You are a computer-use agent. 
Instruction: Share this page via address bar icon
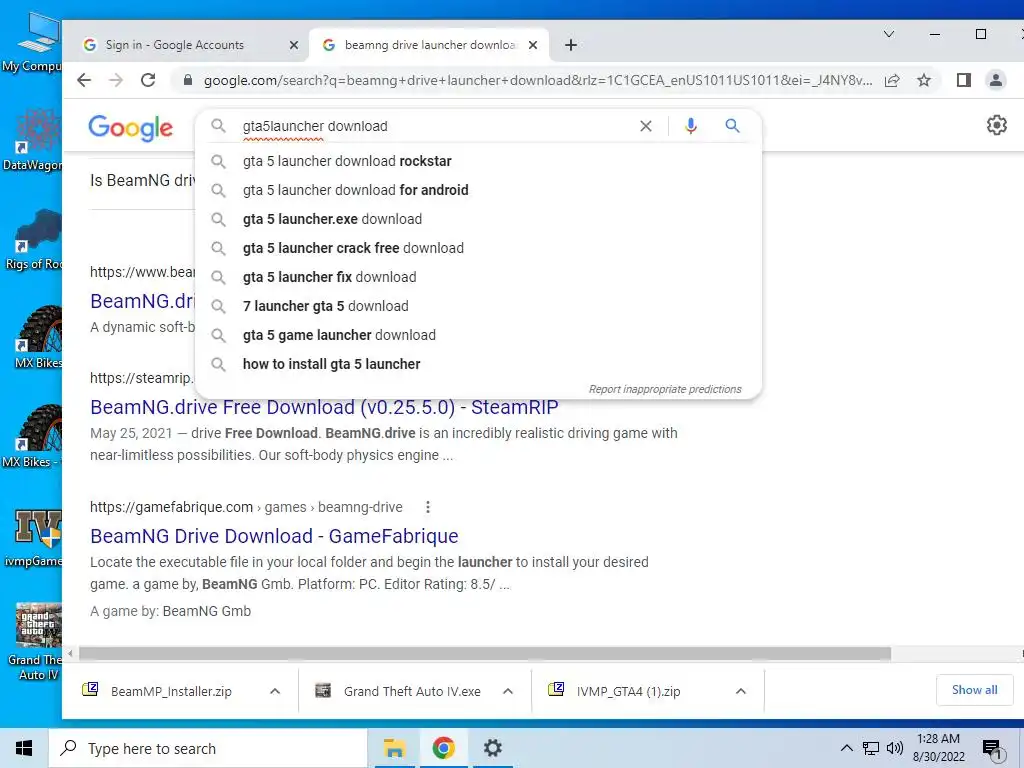click(892, 80)
